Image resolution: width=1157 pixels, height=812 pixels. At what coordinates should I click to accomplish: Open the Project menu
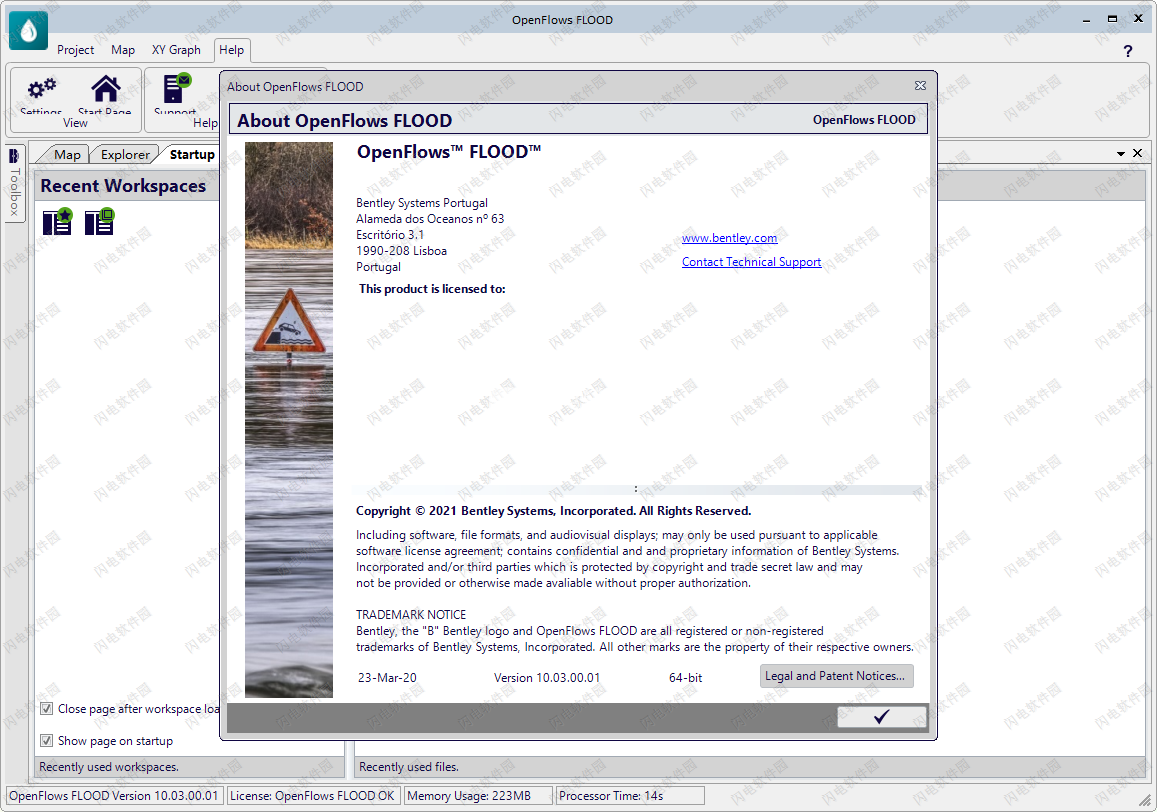coord(75,49)
